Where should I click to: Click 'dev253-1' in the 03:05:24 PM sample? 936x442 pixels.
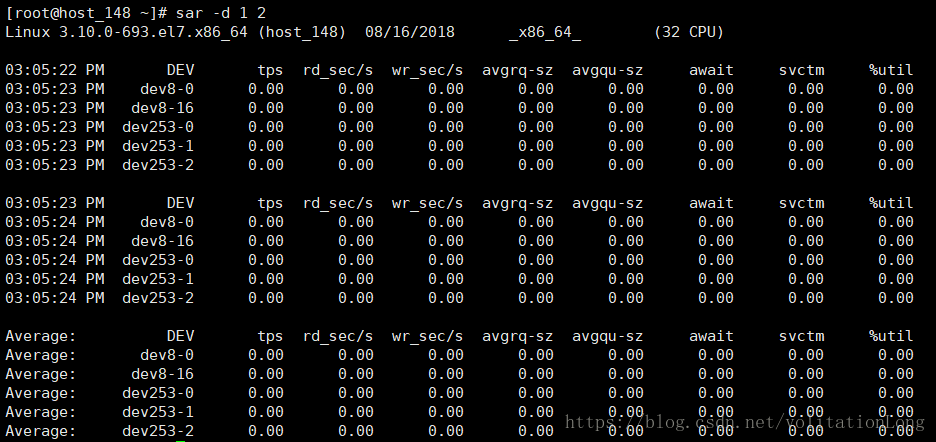pyautogui.click(x=158, y=279)
